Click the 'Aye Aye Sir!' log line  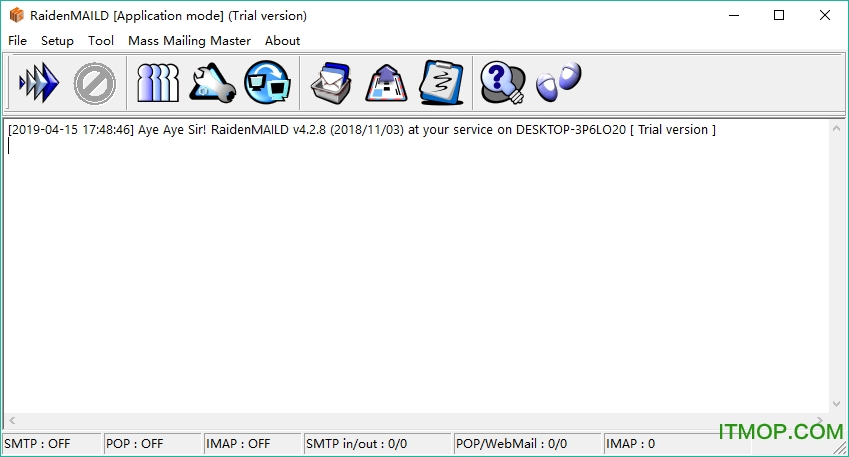point(362,130)
